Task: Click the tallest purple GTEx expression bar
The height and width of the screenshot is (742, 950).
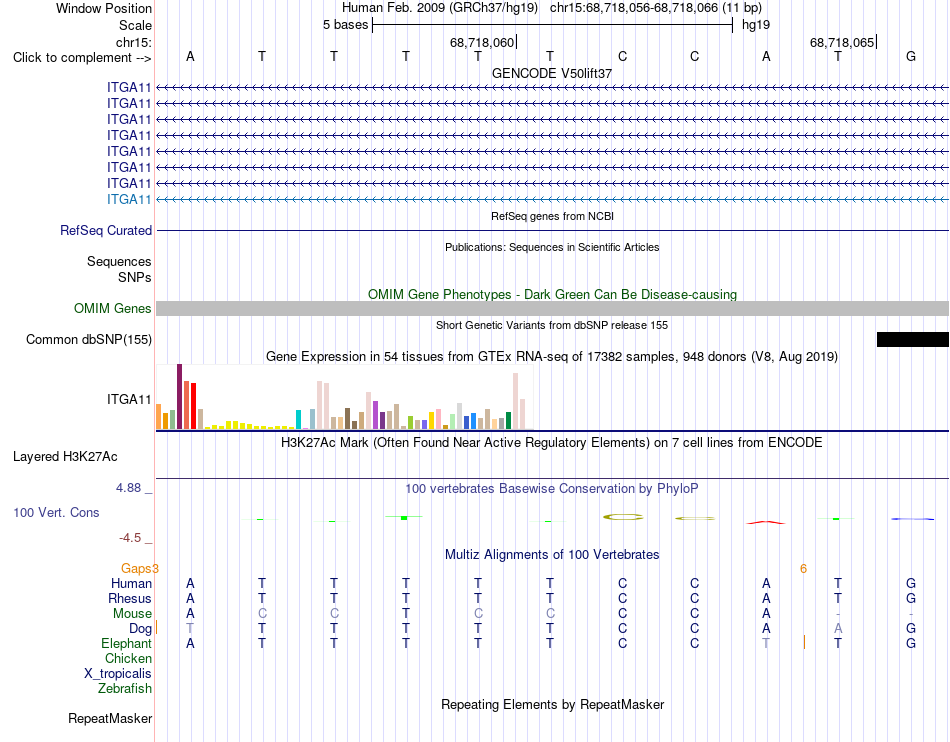Action: [179, 396]
